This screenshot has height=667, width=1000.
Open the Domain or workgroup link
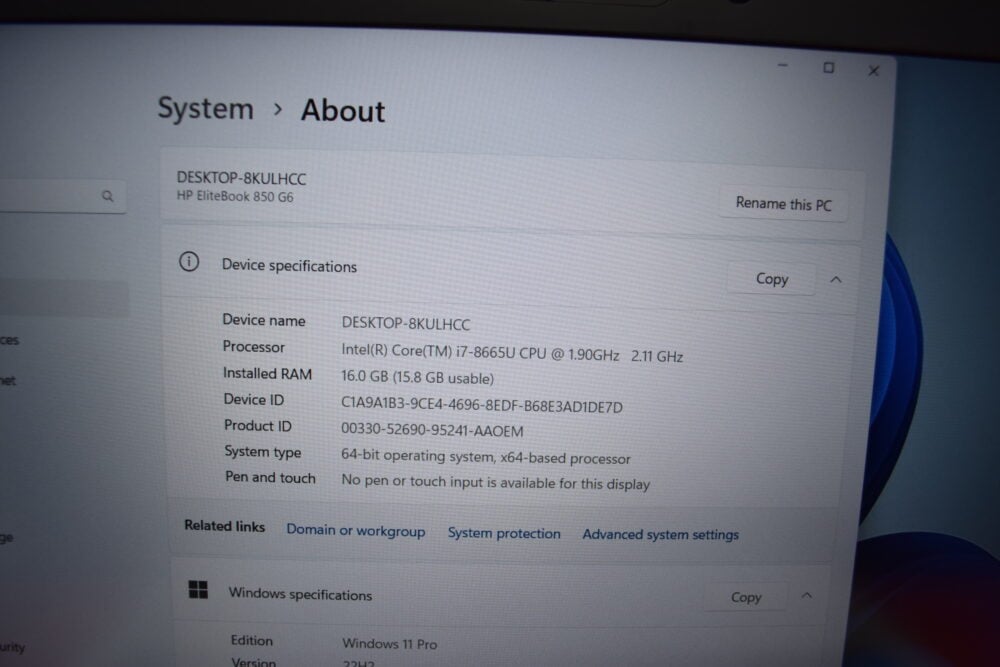click(x=355, y=531)
